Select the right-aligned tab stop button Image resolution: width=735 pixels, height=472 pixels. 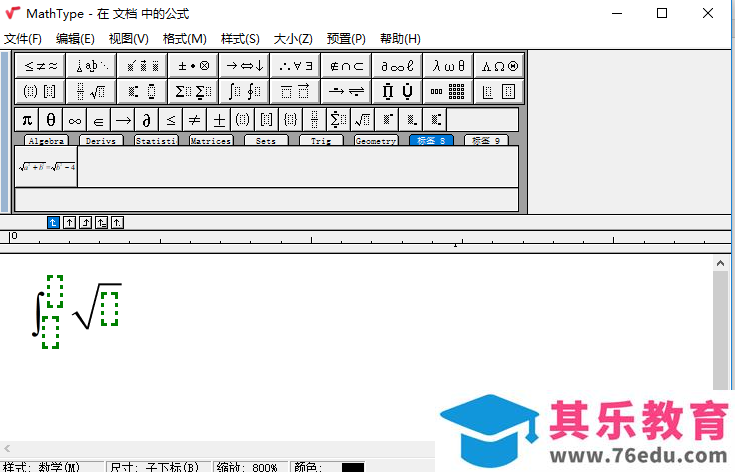(x=85, y=223)
